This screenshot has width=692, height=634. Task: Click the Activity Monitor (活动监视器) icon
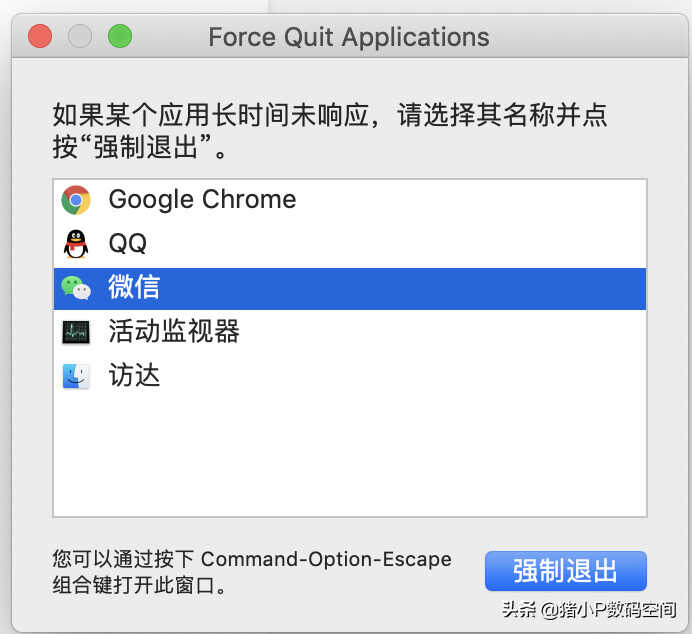tap(76, 332)
